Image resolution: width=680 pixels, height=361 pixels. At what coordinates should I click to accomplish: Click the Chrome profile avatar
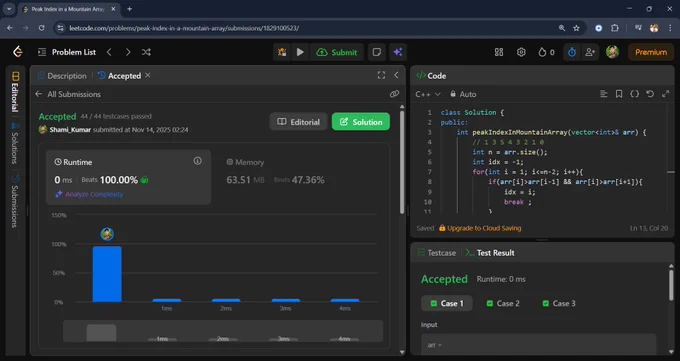click(654, 28)
